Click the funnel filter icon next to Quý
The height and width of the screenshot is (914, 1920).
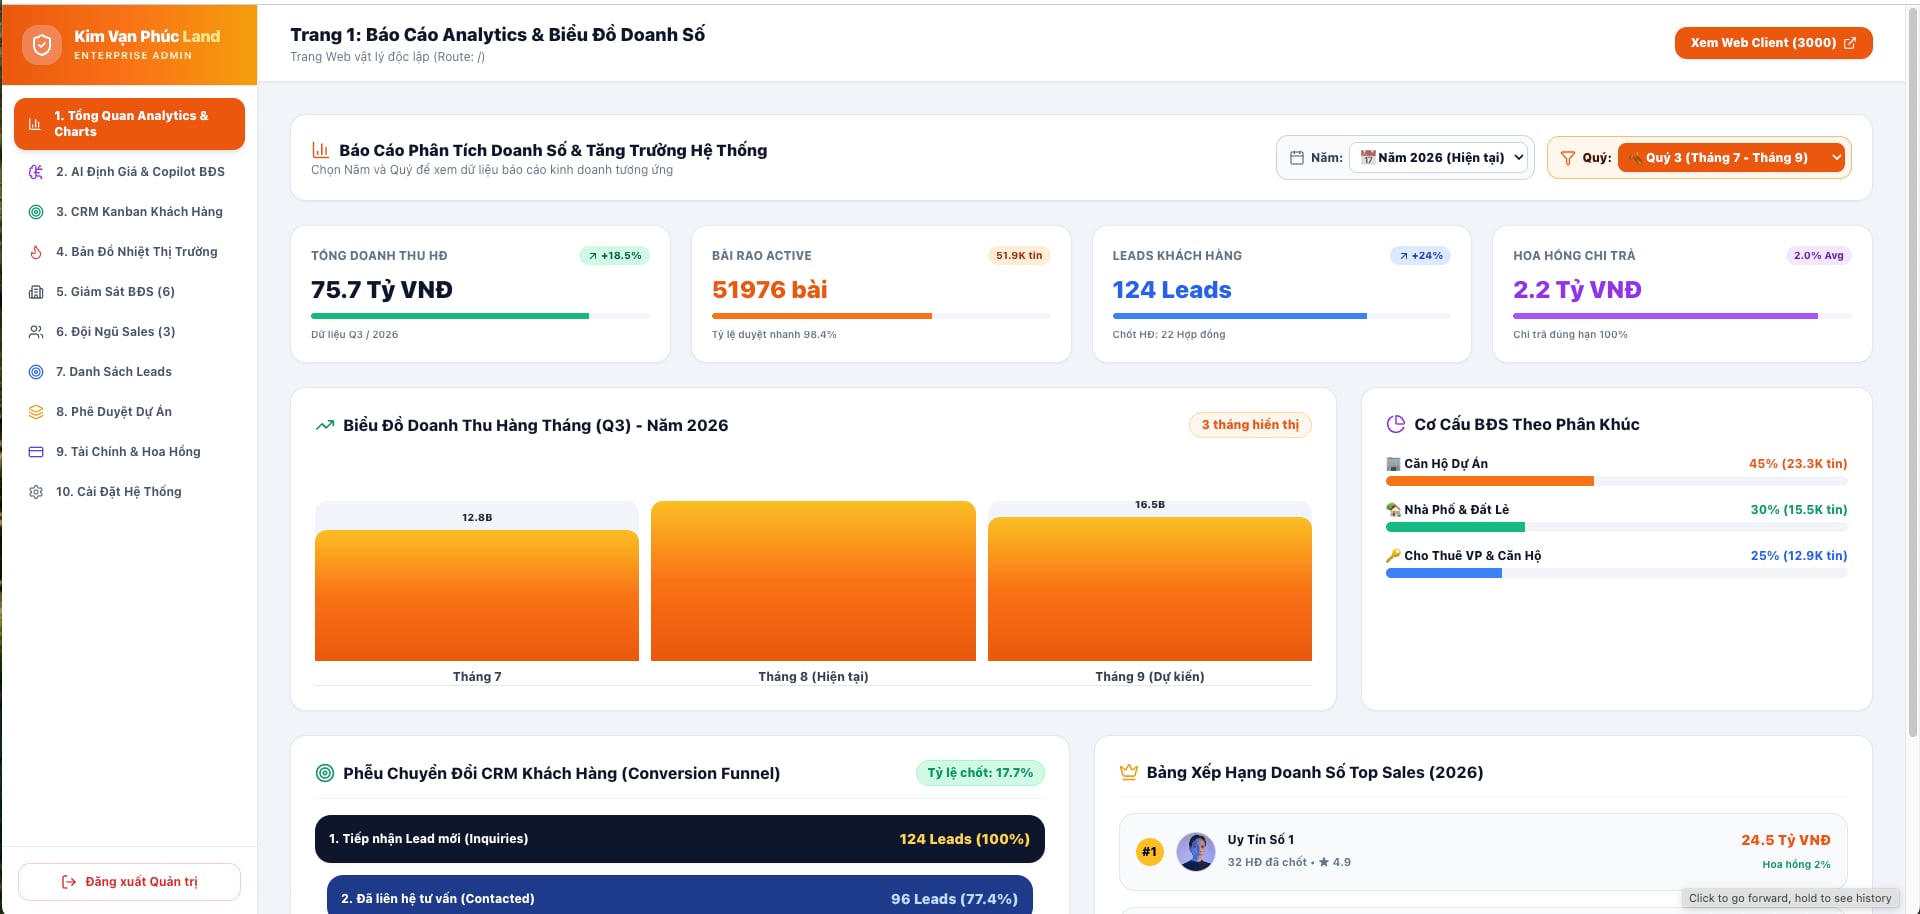pyautogui.click(x=1568, y=158)
